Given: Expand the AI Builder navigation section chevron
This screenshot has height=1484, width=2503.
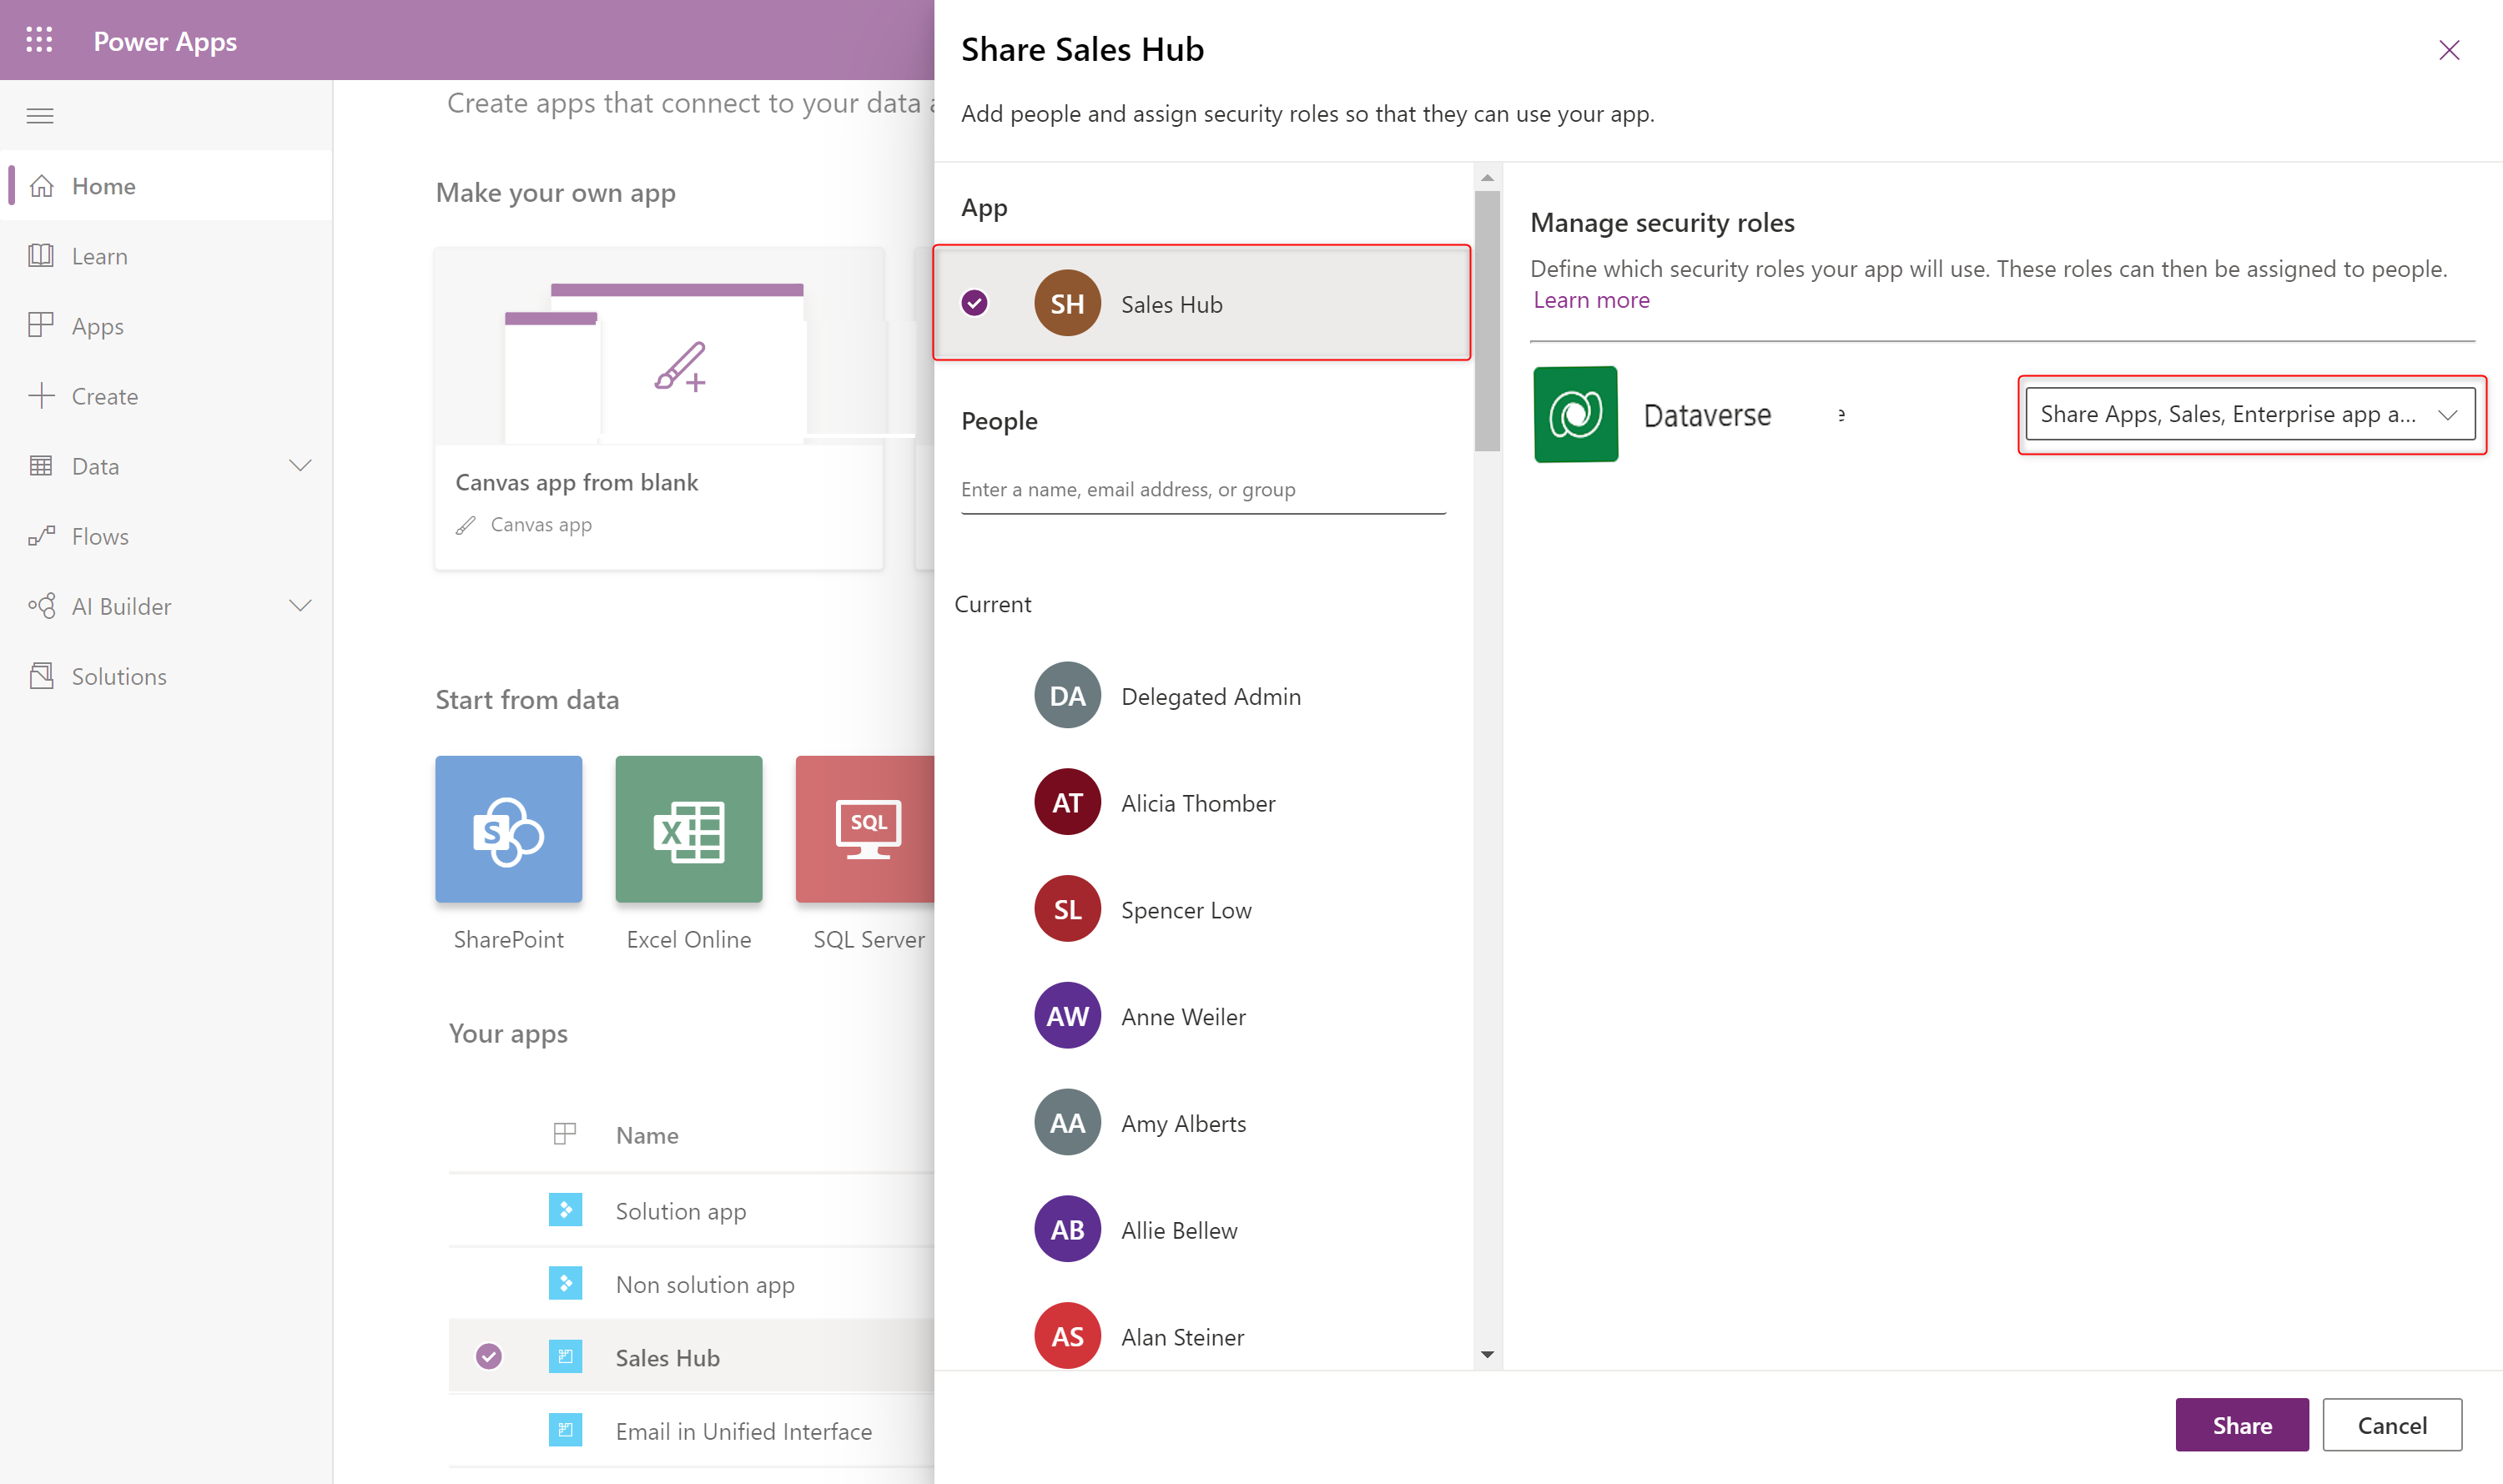Looking at the screenshot, I should 302,606.
